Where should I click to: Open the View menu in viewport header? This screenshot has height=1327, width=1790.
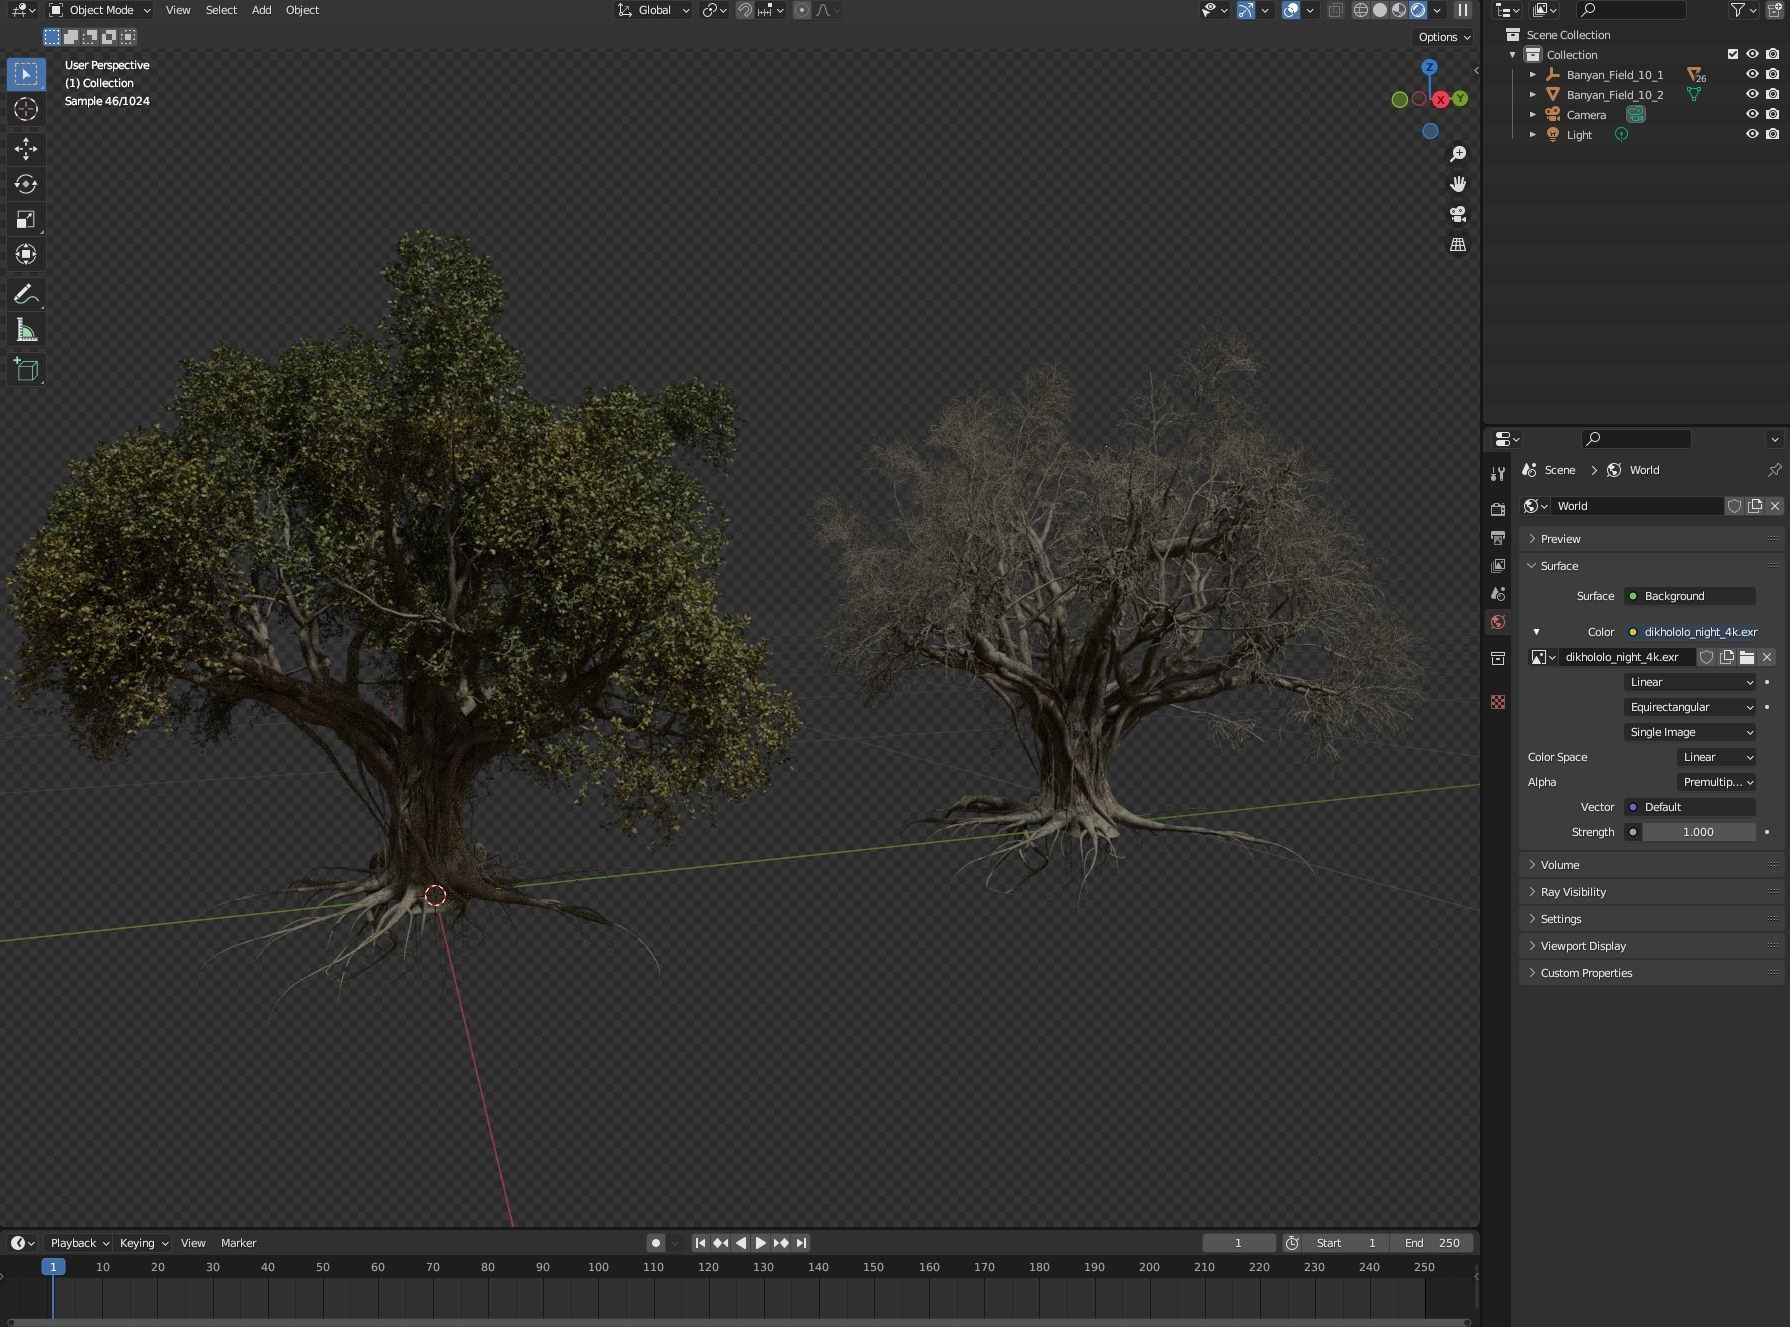click(x=178, y=10)
